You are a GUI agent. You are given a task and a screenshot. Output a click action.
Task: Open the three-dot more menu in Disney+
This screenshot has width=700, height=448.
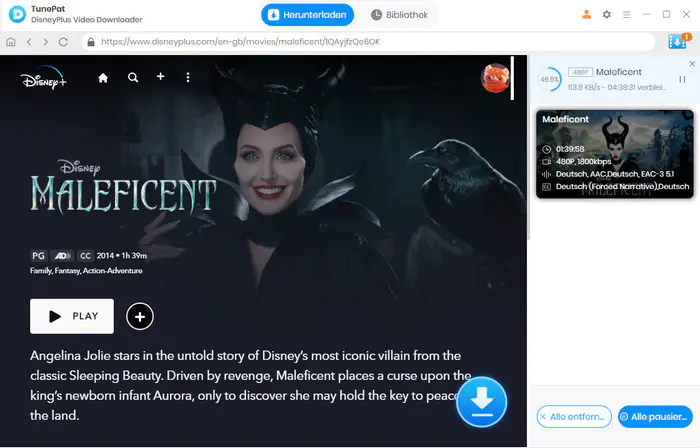pyautogui.click(x=188, y=78)
